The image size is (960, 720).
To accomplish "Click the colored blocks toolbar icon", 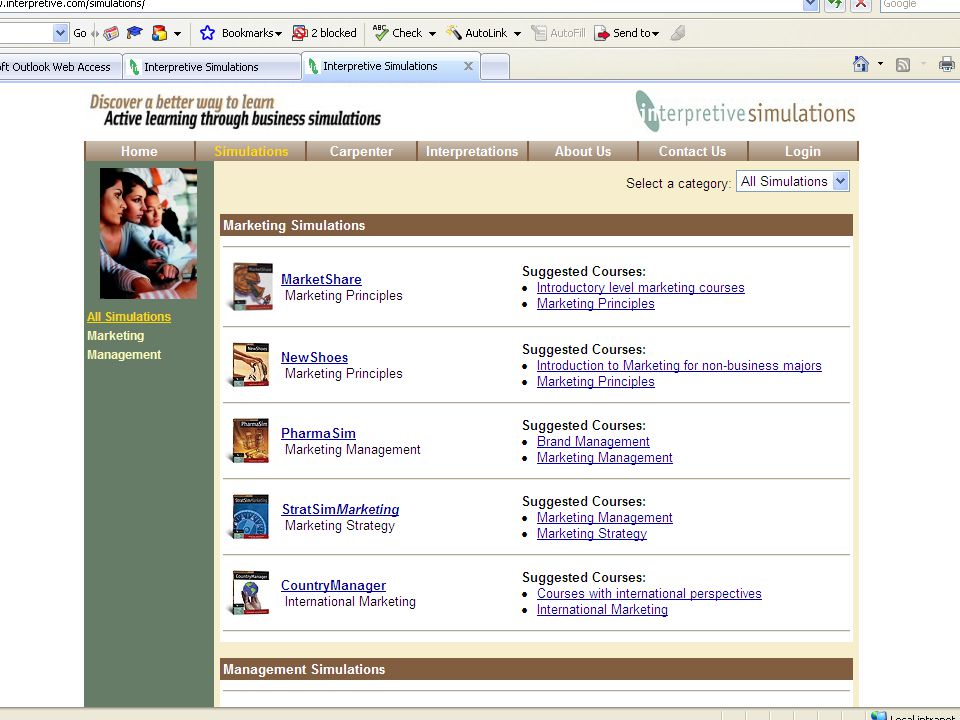I will click(159, 33).
